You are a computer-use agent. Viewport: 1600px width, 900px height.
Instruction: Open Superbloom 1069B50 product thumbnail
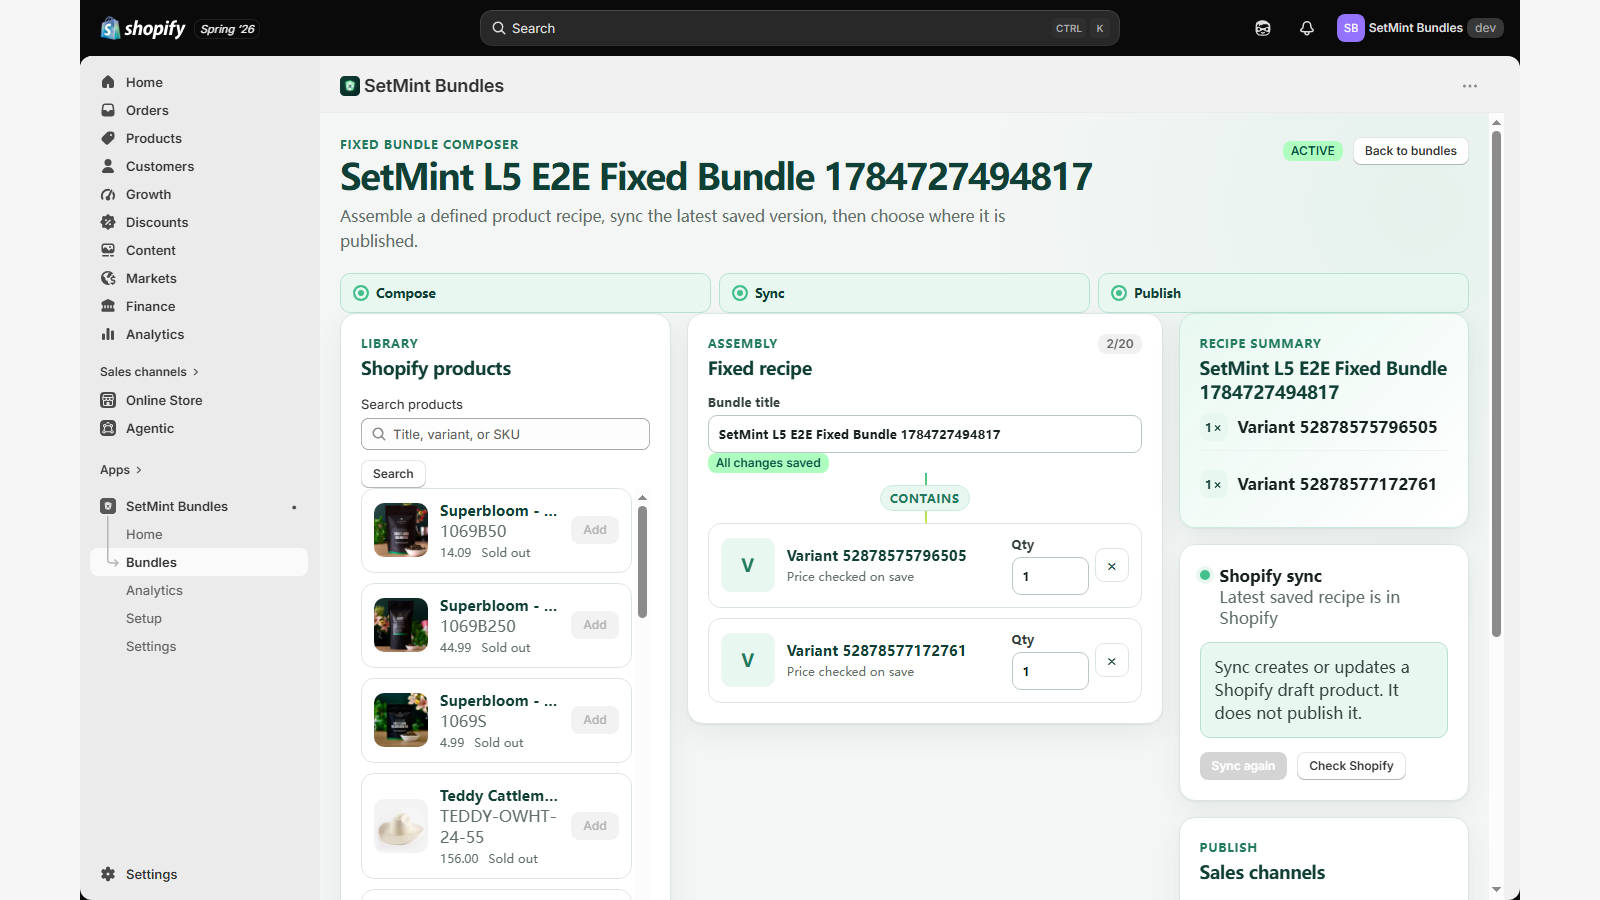[401, 530]
